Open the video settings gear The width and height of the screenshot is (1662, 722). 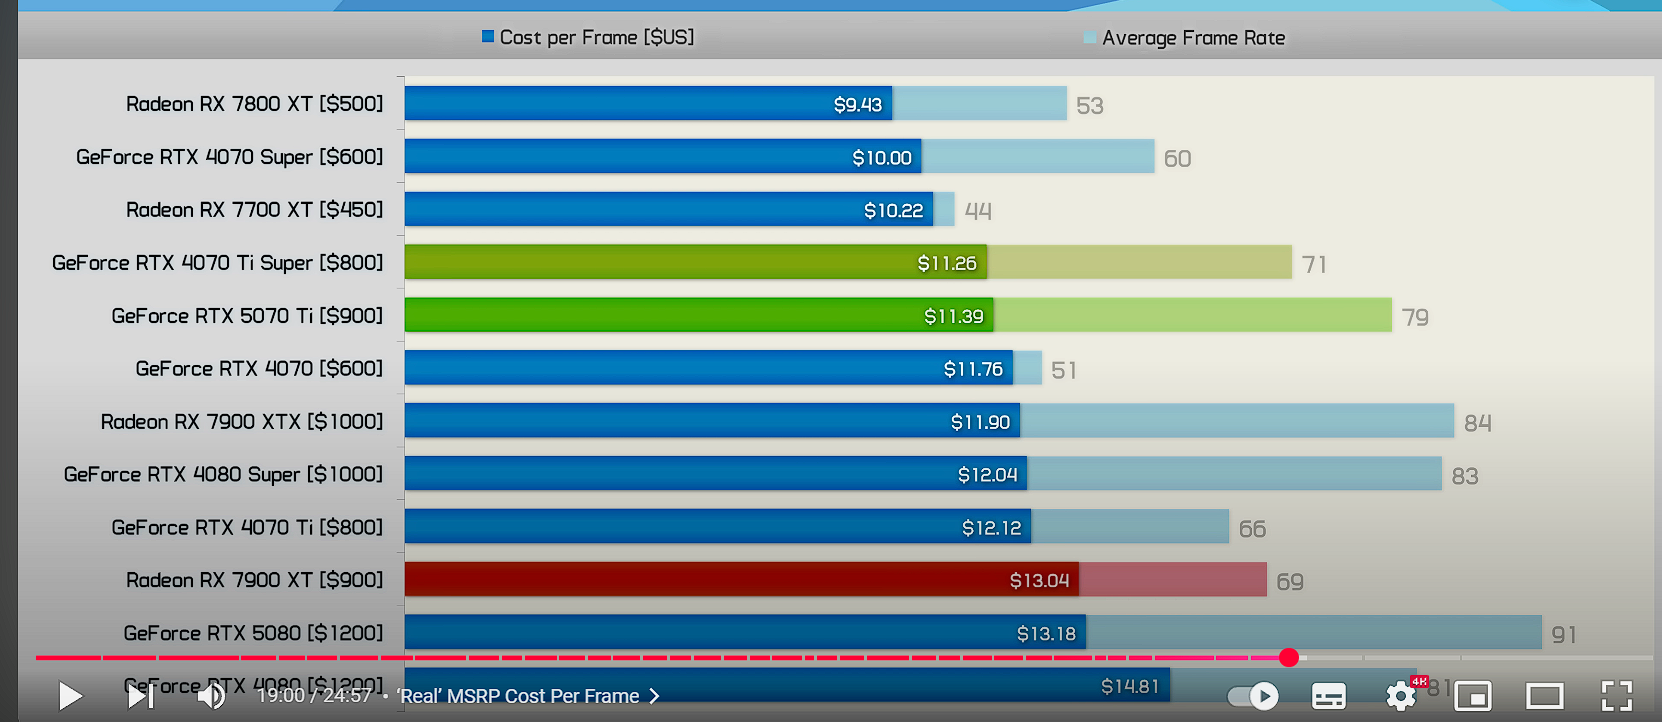click(1401, 695)
